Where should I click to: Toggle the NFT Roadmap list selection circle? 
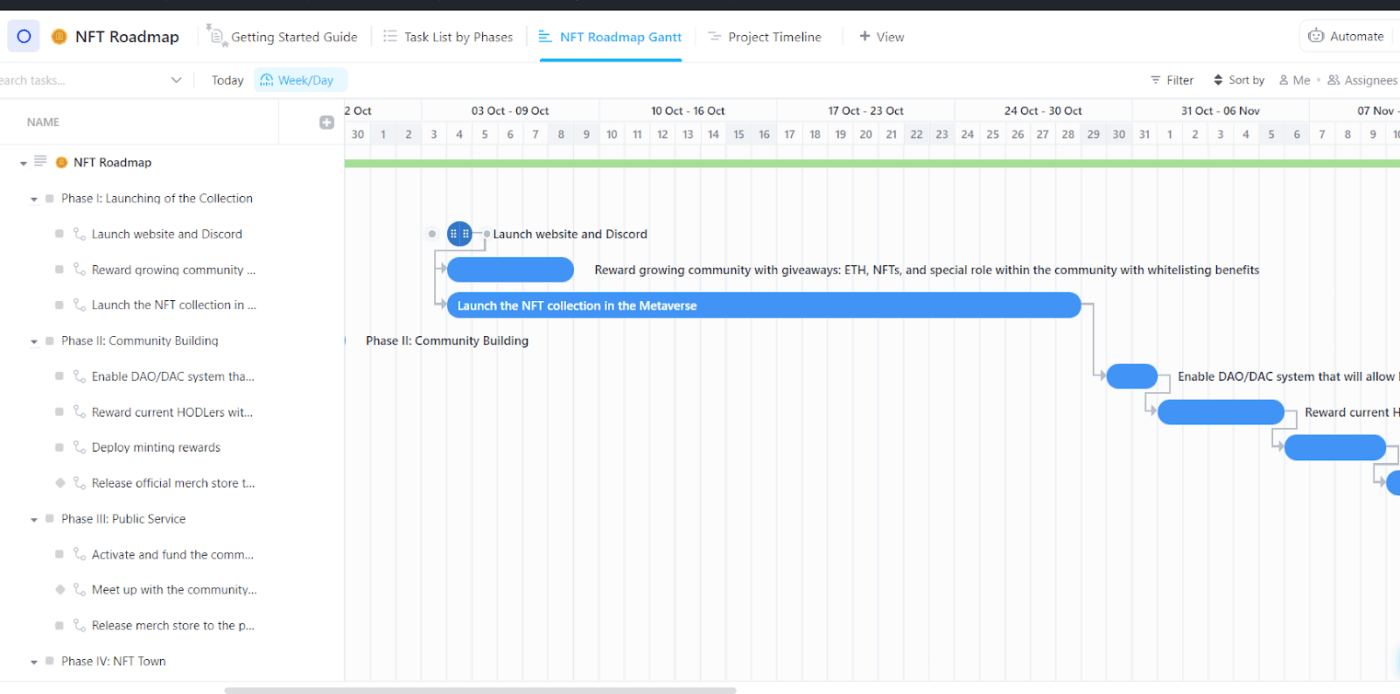[23, 36]
